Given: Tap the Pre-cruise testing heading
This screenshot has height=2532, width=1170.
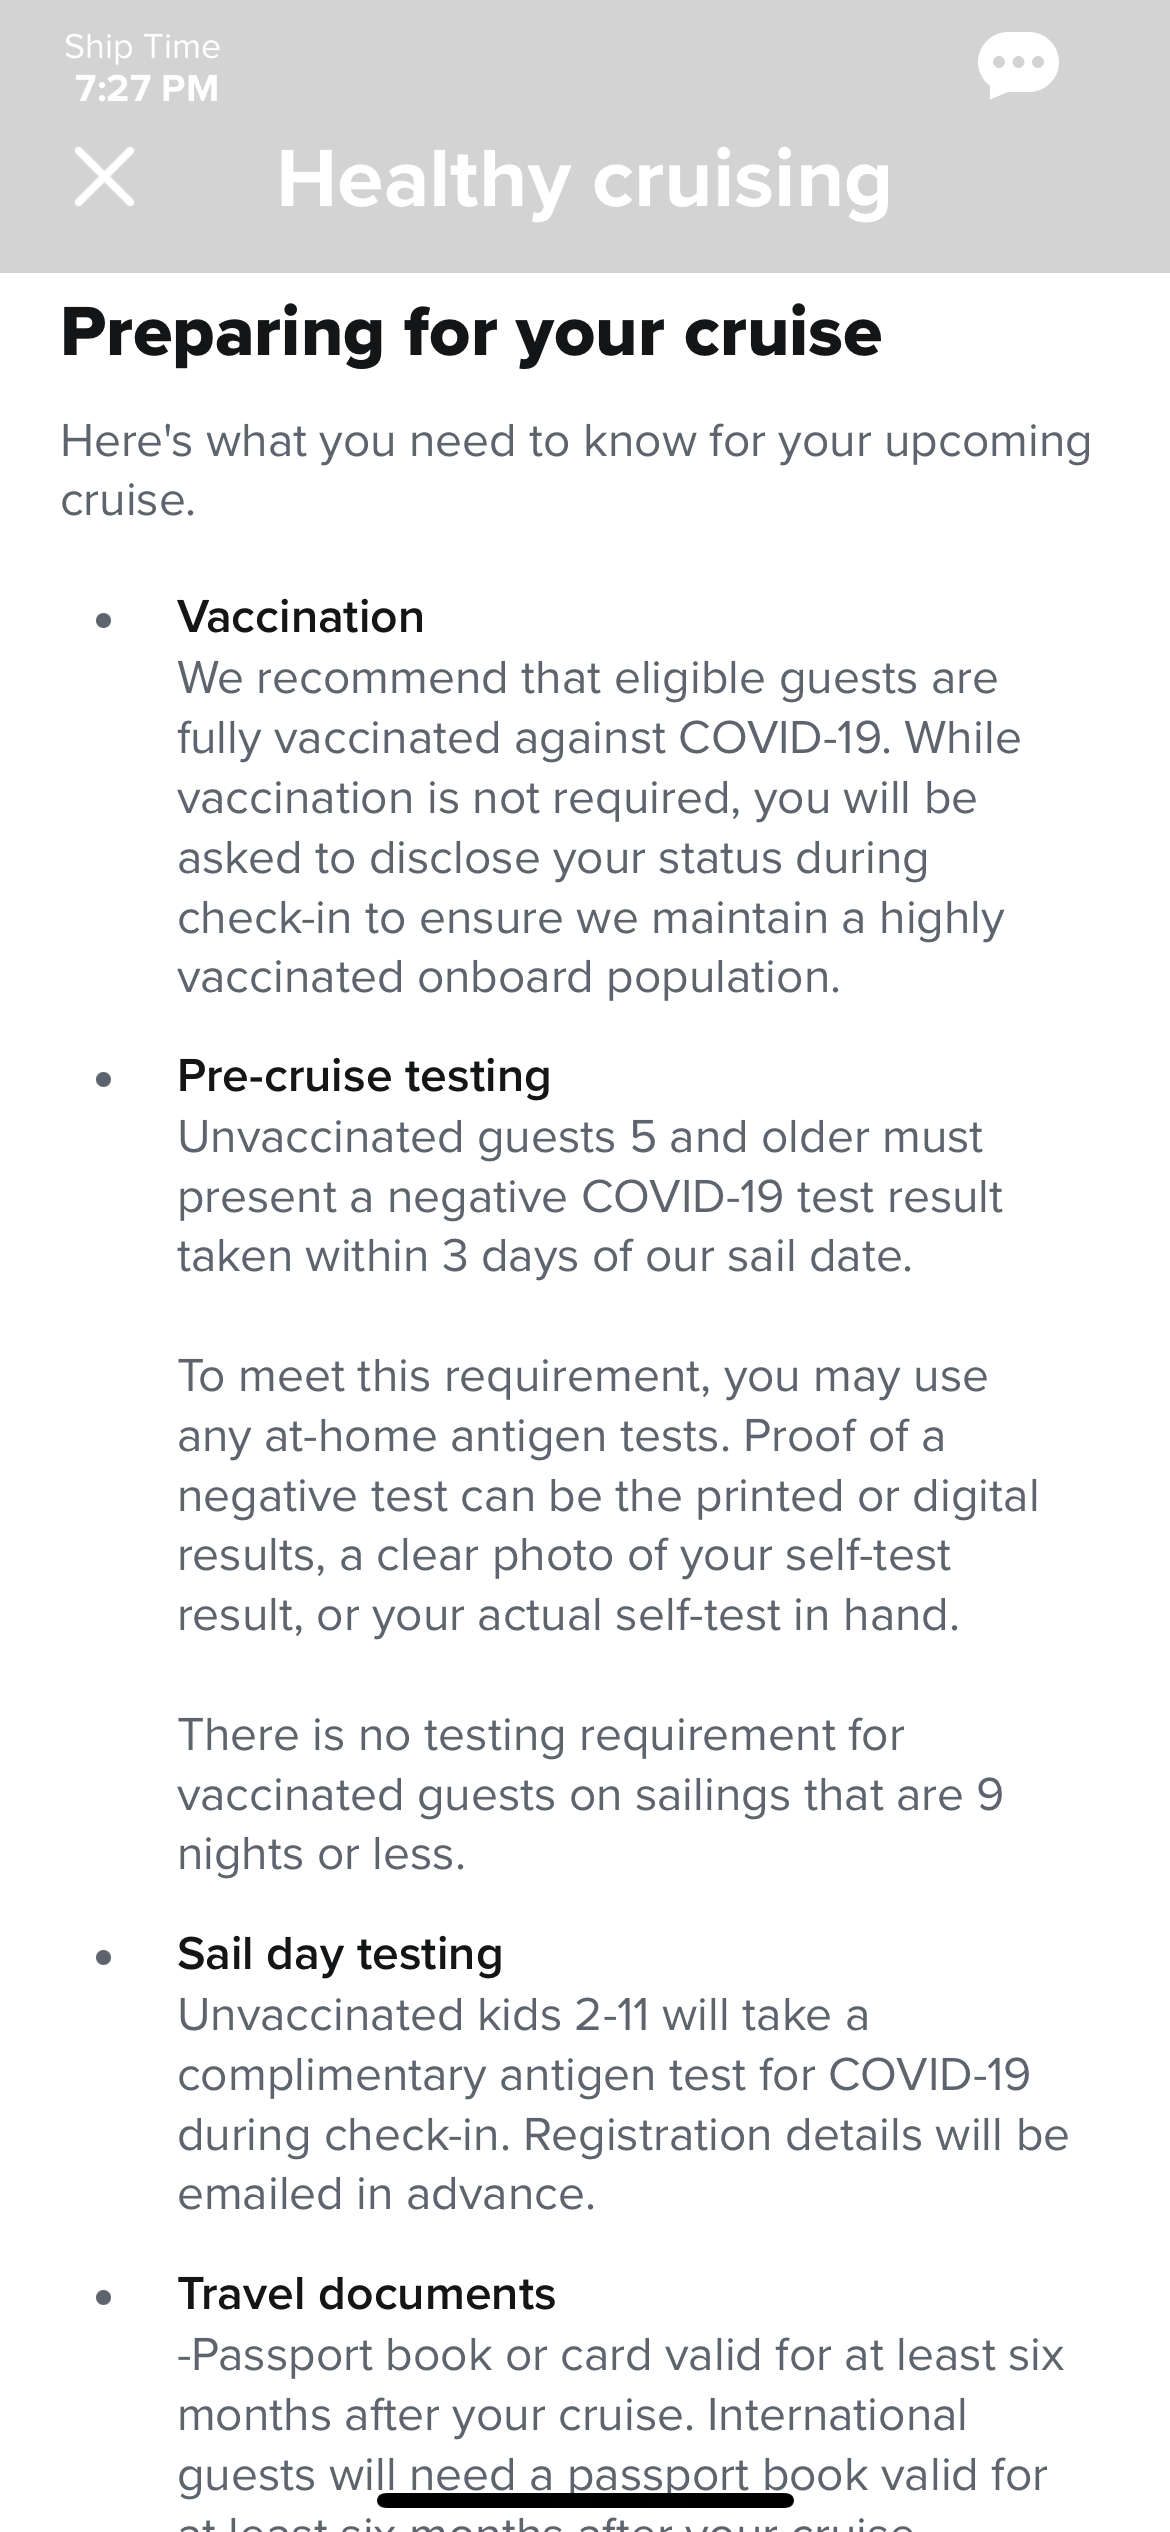Looking at the screenshot, I should [364, 1076].
